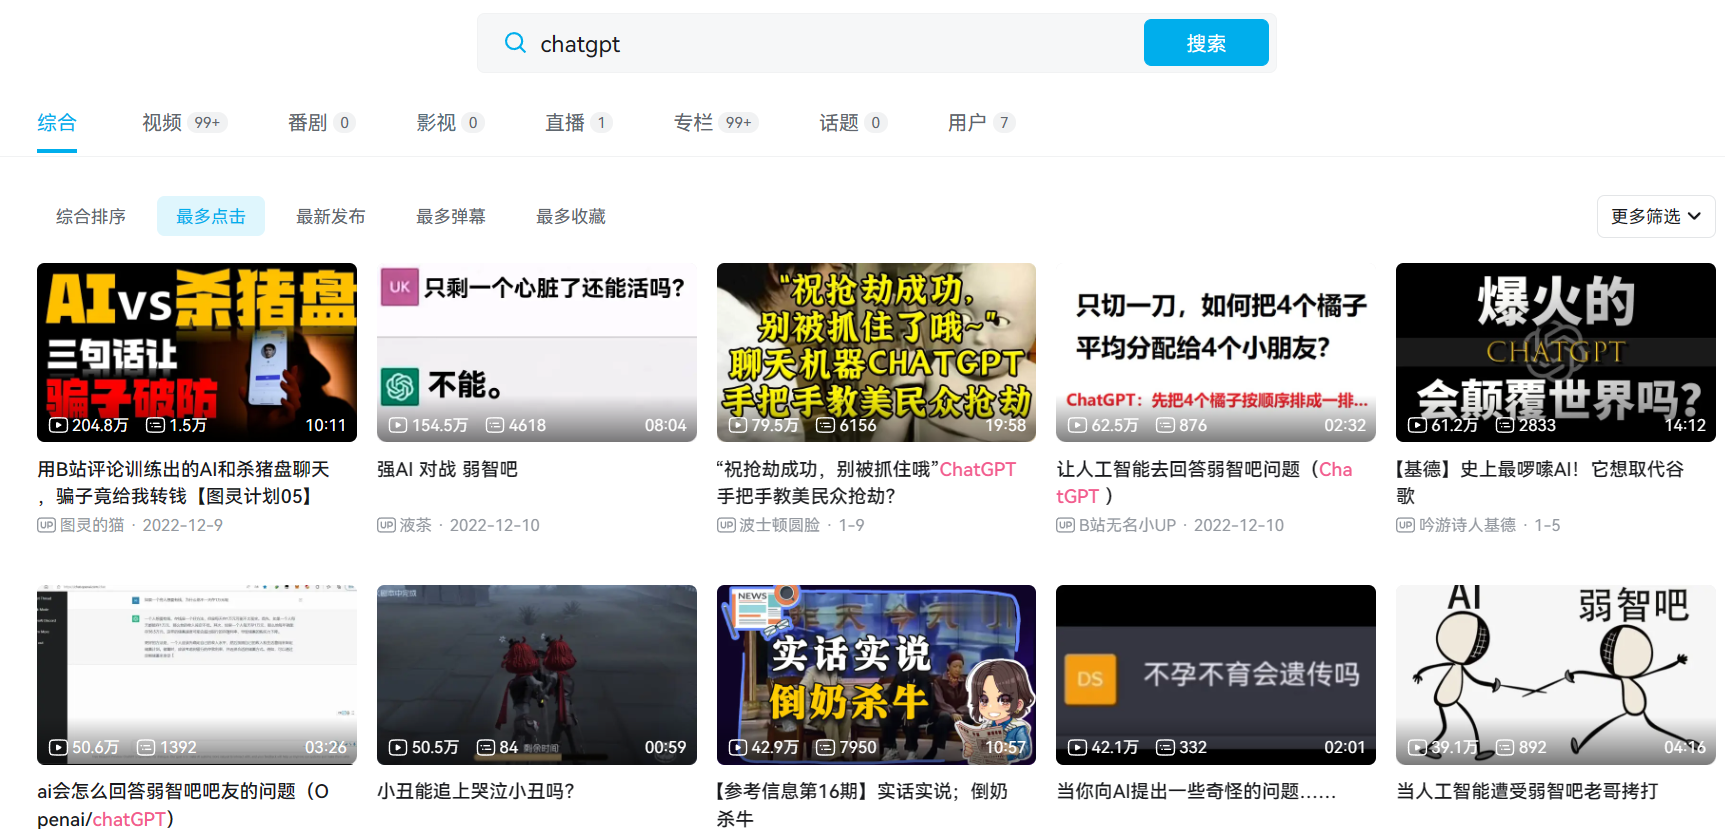Open title 当人工智能遭受弱智吧老哥拷打

pos(1527,791)
